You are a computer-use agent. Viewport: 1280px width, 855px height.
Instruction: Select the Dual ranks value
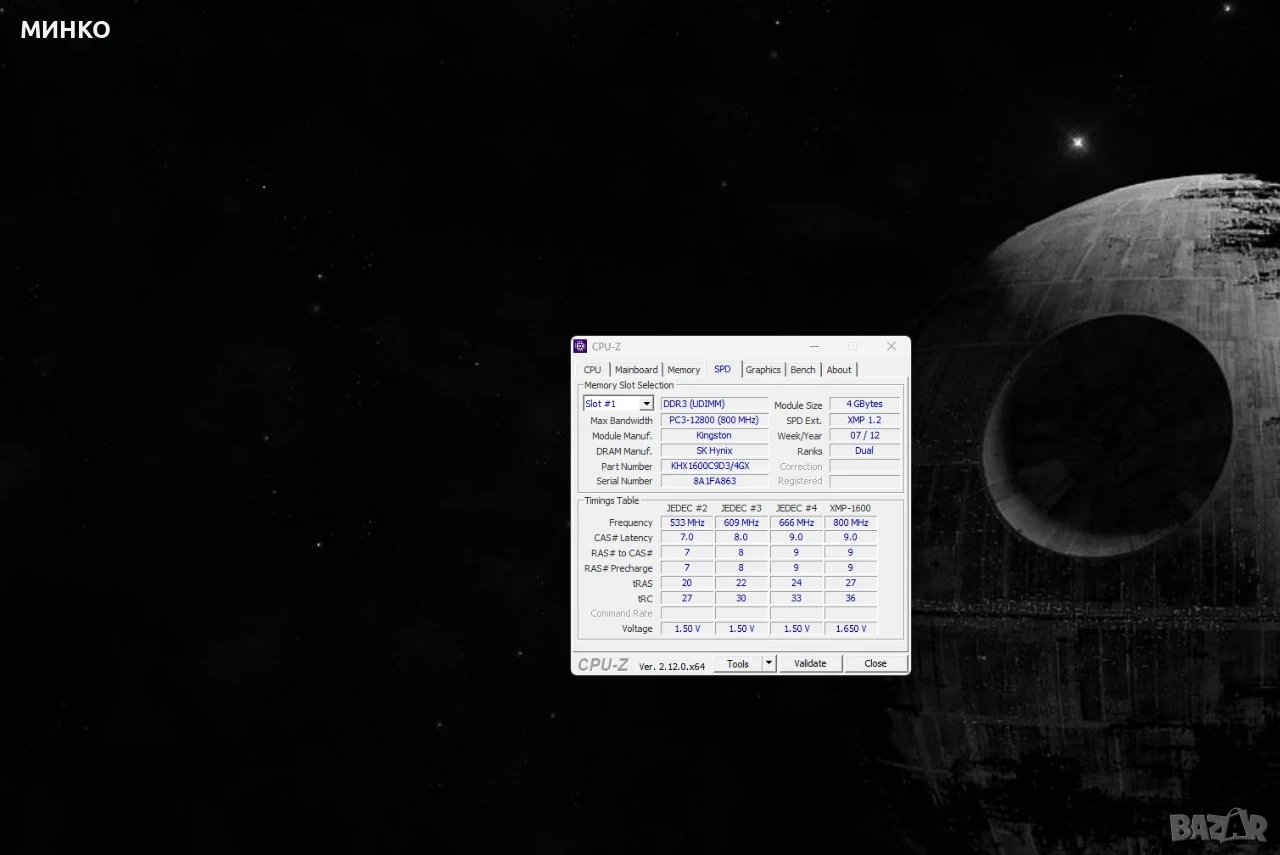coord(864,451)
